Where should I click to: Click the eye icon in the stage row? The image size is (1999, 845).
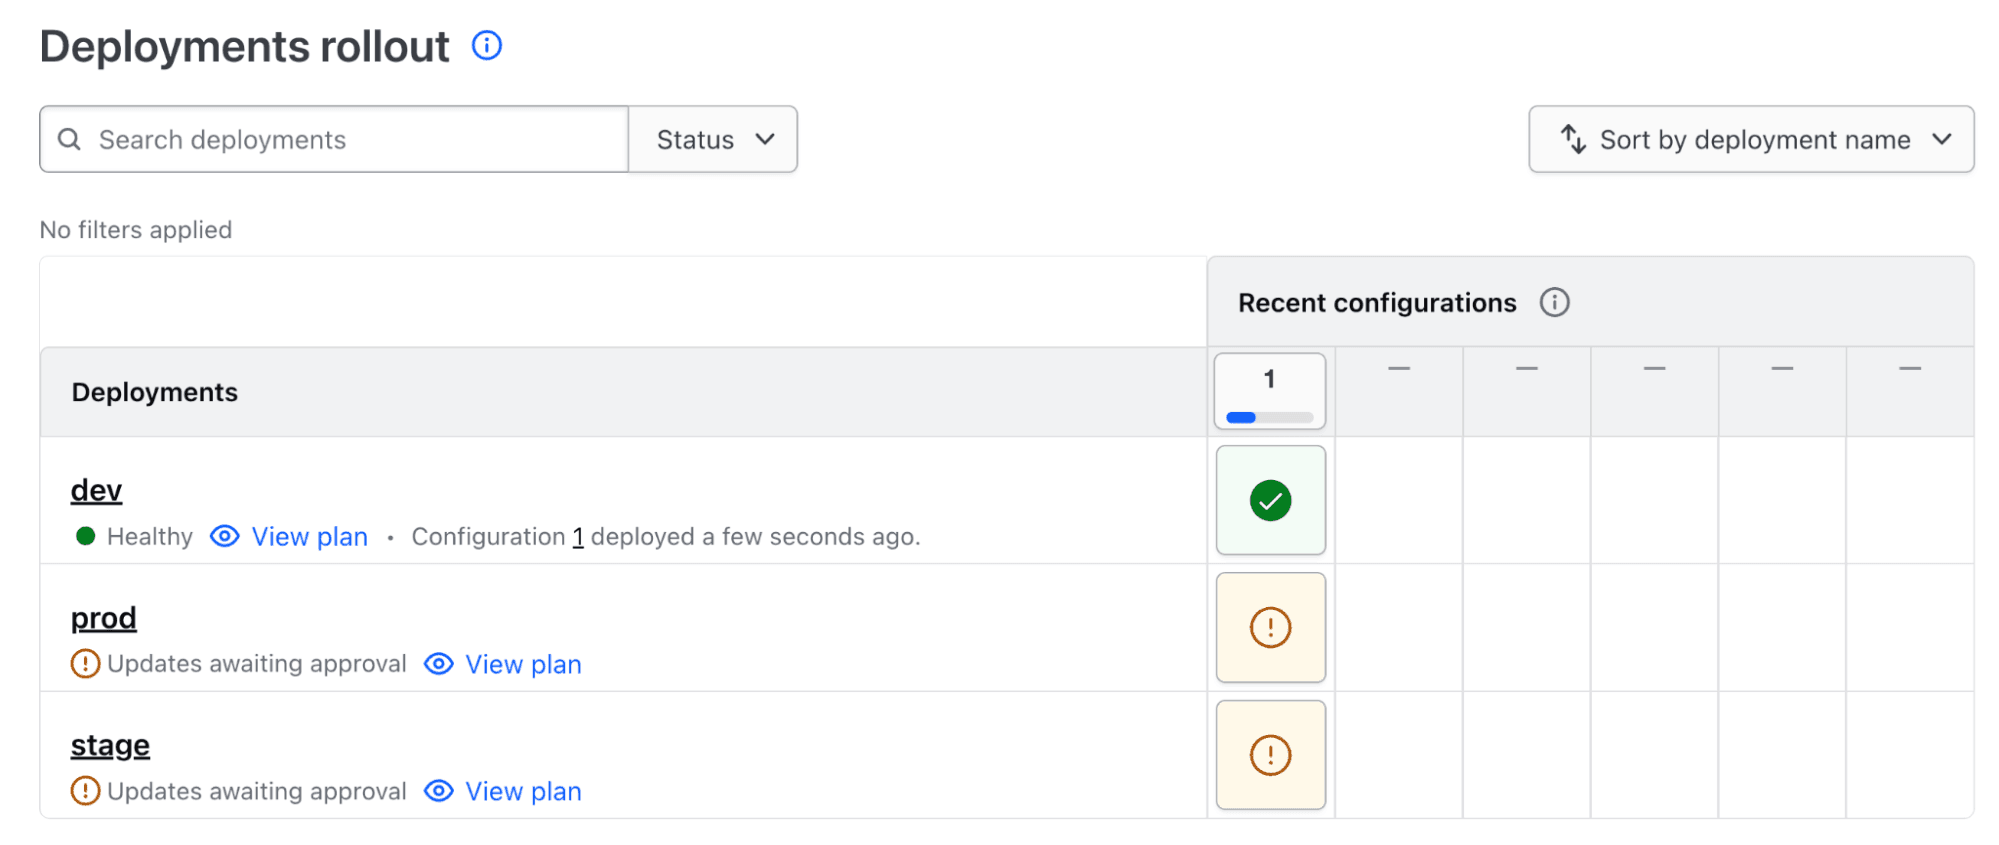[x=439, y=791]
